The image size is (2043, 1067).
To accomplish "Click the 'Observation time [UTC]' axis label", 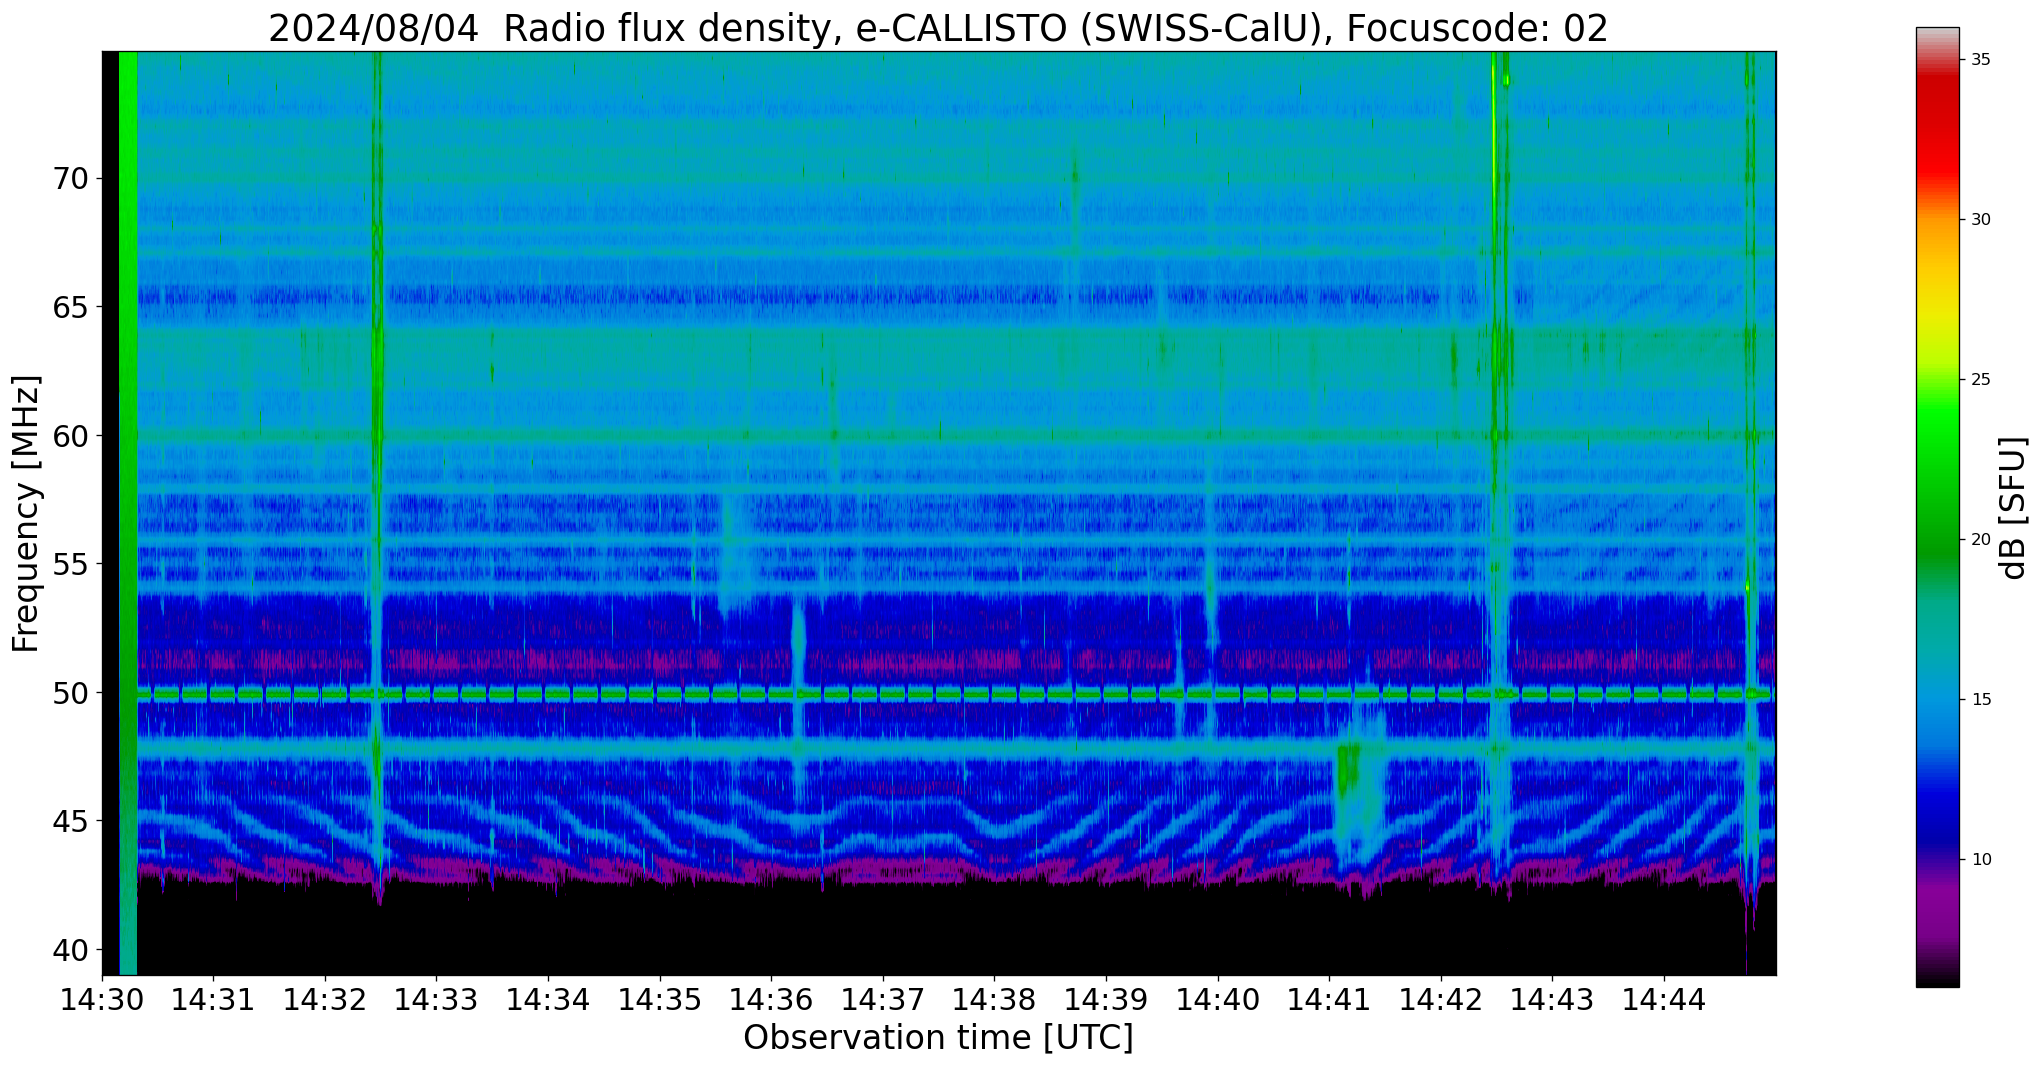I will (x=938, y=1037).
